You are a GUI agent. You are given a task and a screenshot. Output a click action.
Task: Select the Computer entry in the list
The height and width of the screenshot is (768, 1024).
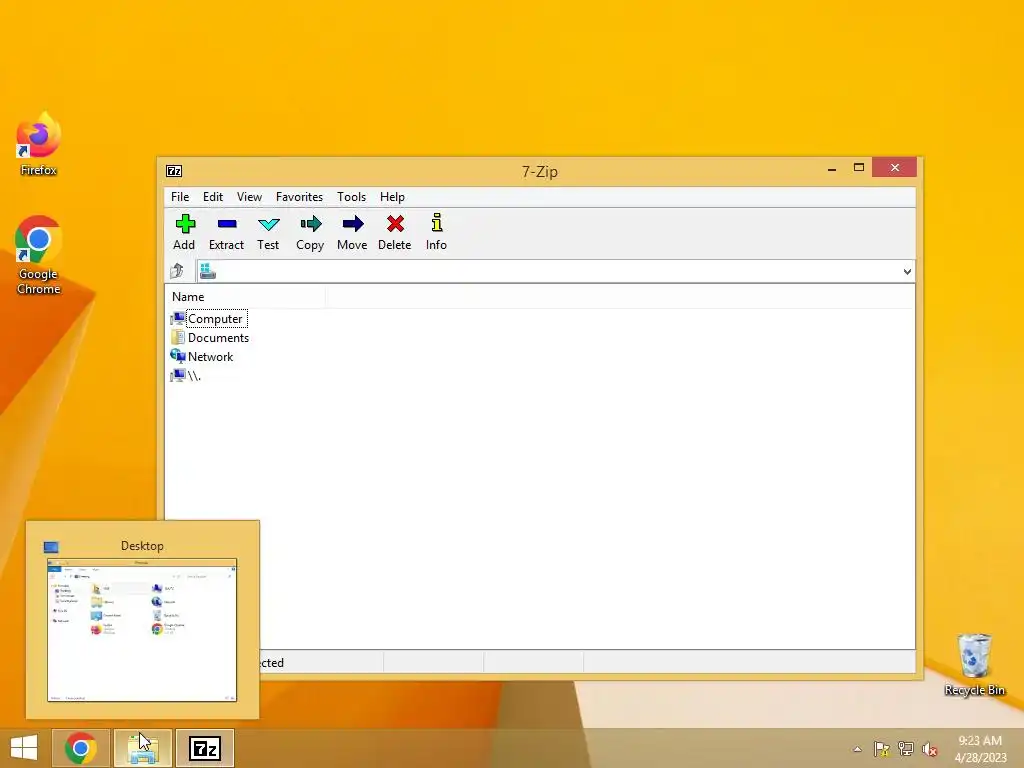[216, 319]
